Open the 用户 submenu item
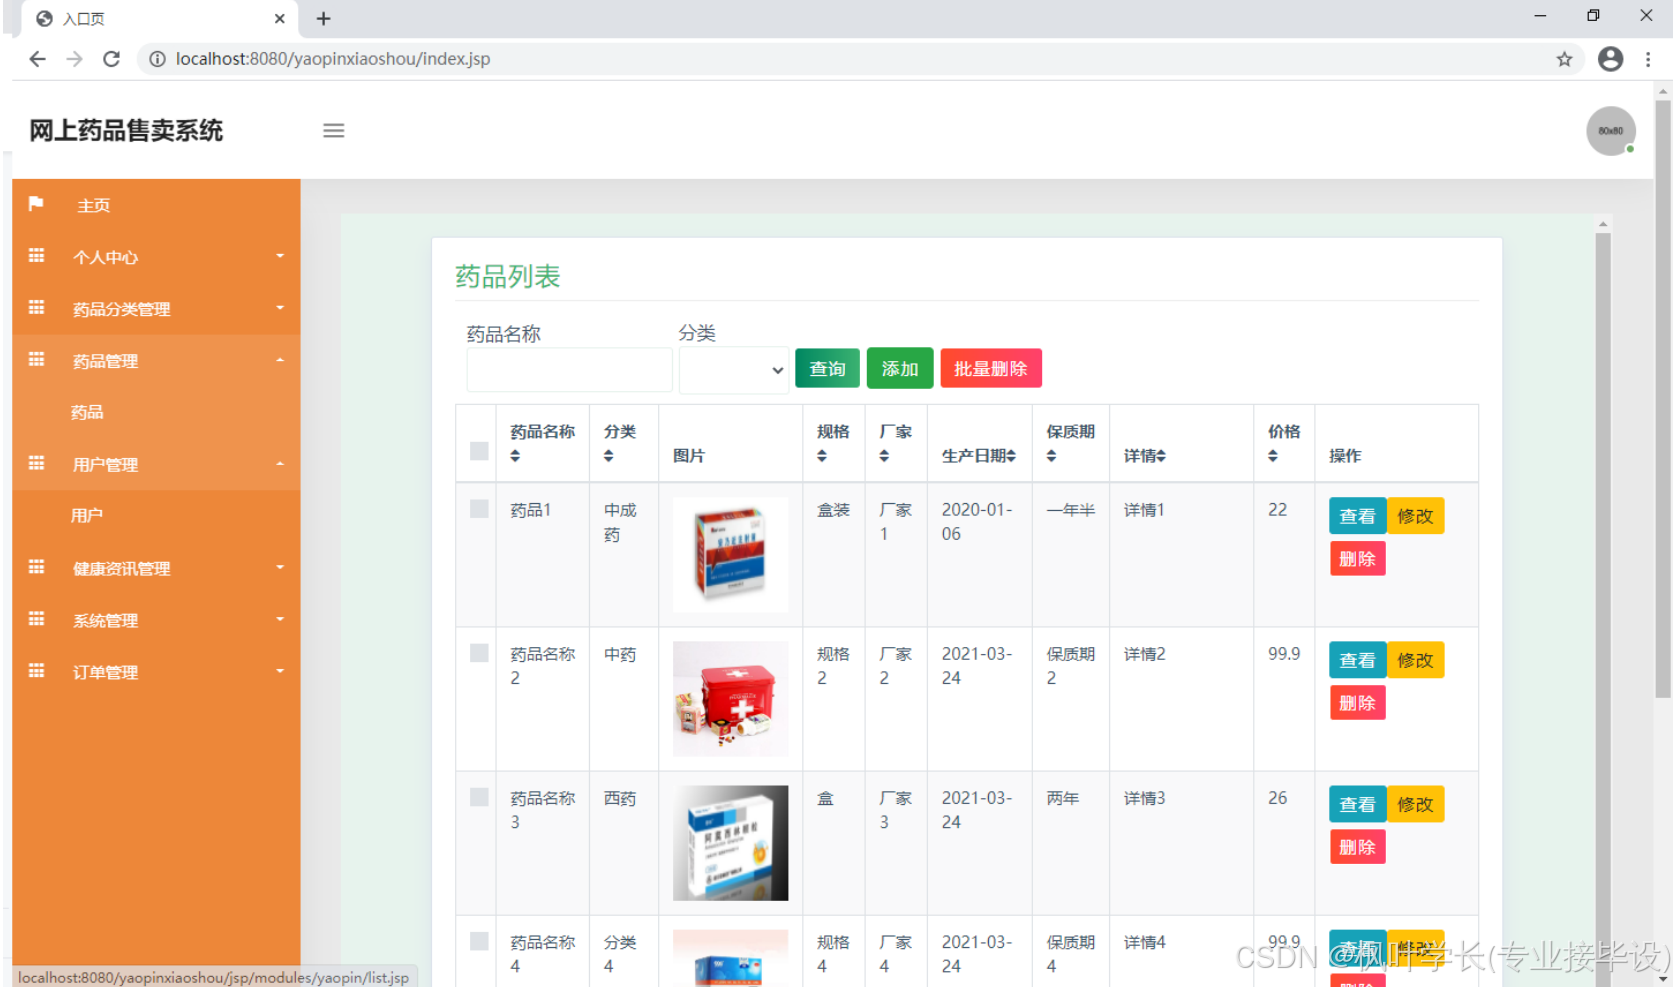 pos(87,515)
